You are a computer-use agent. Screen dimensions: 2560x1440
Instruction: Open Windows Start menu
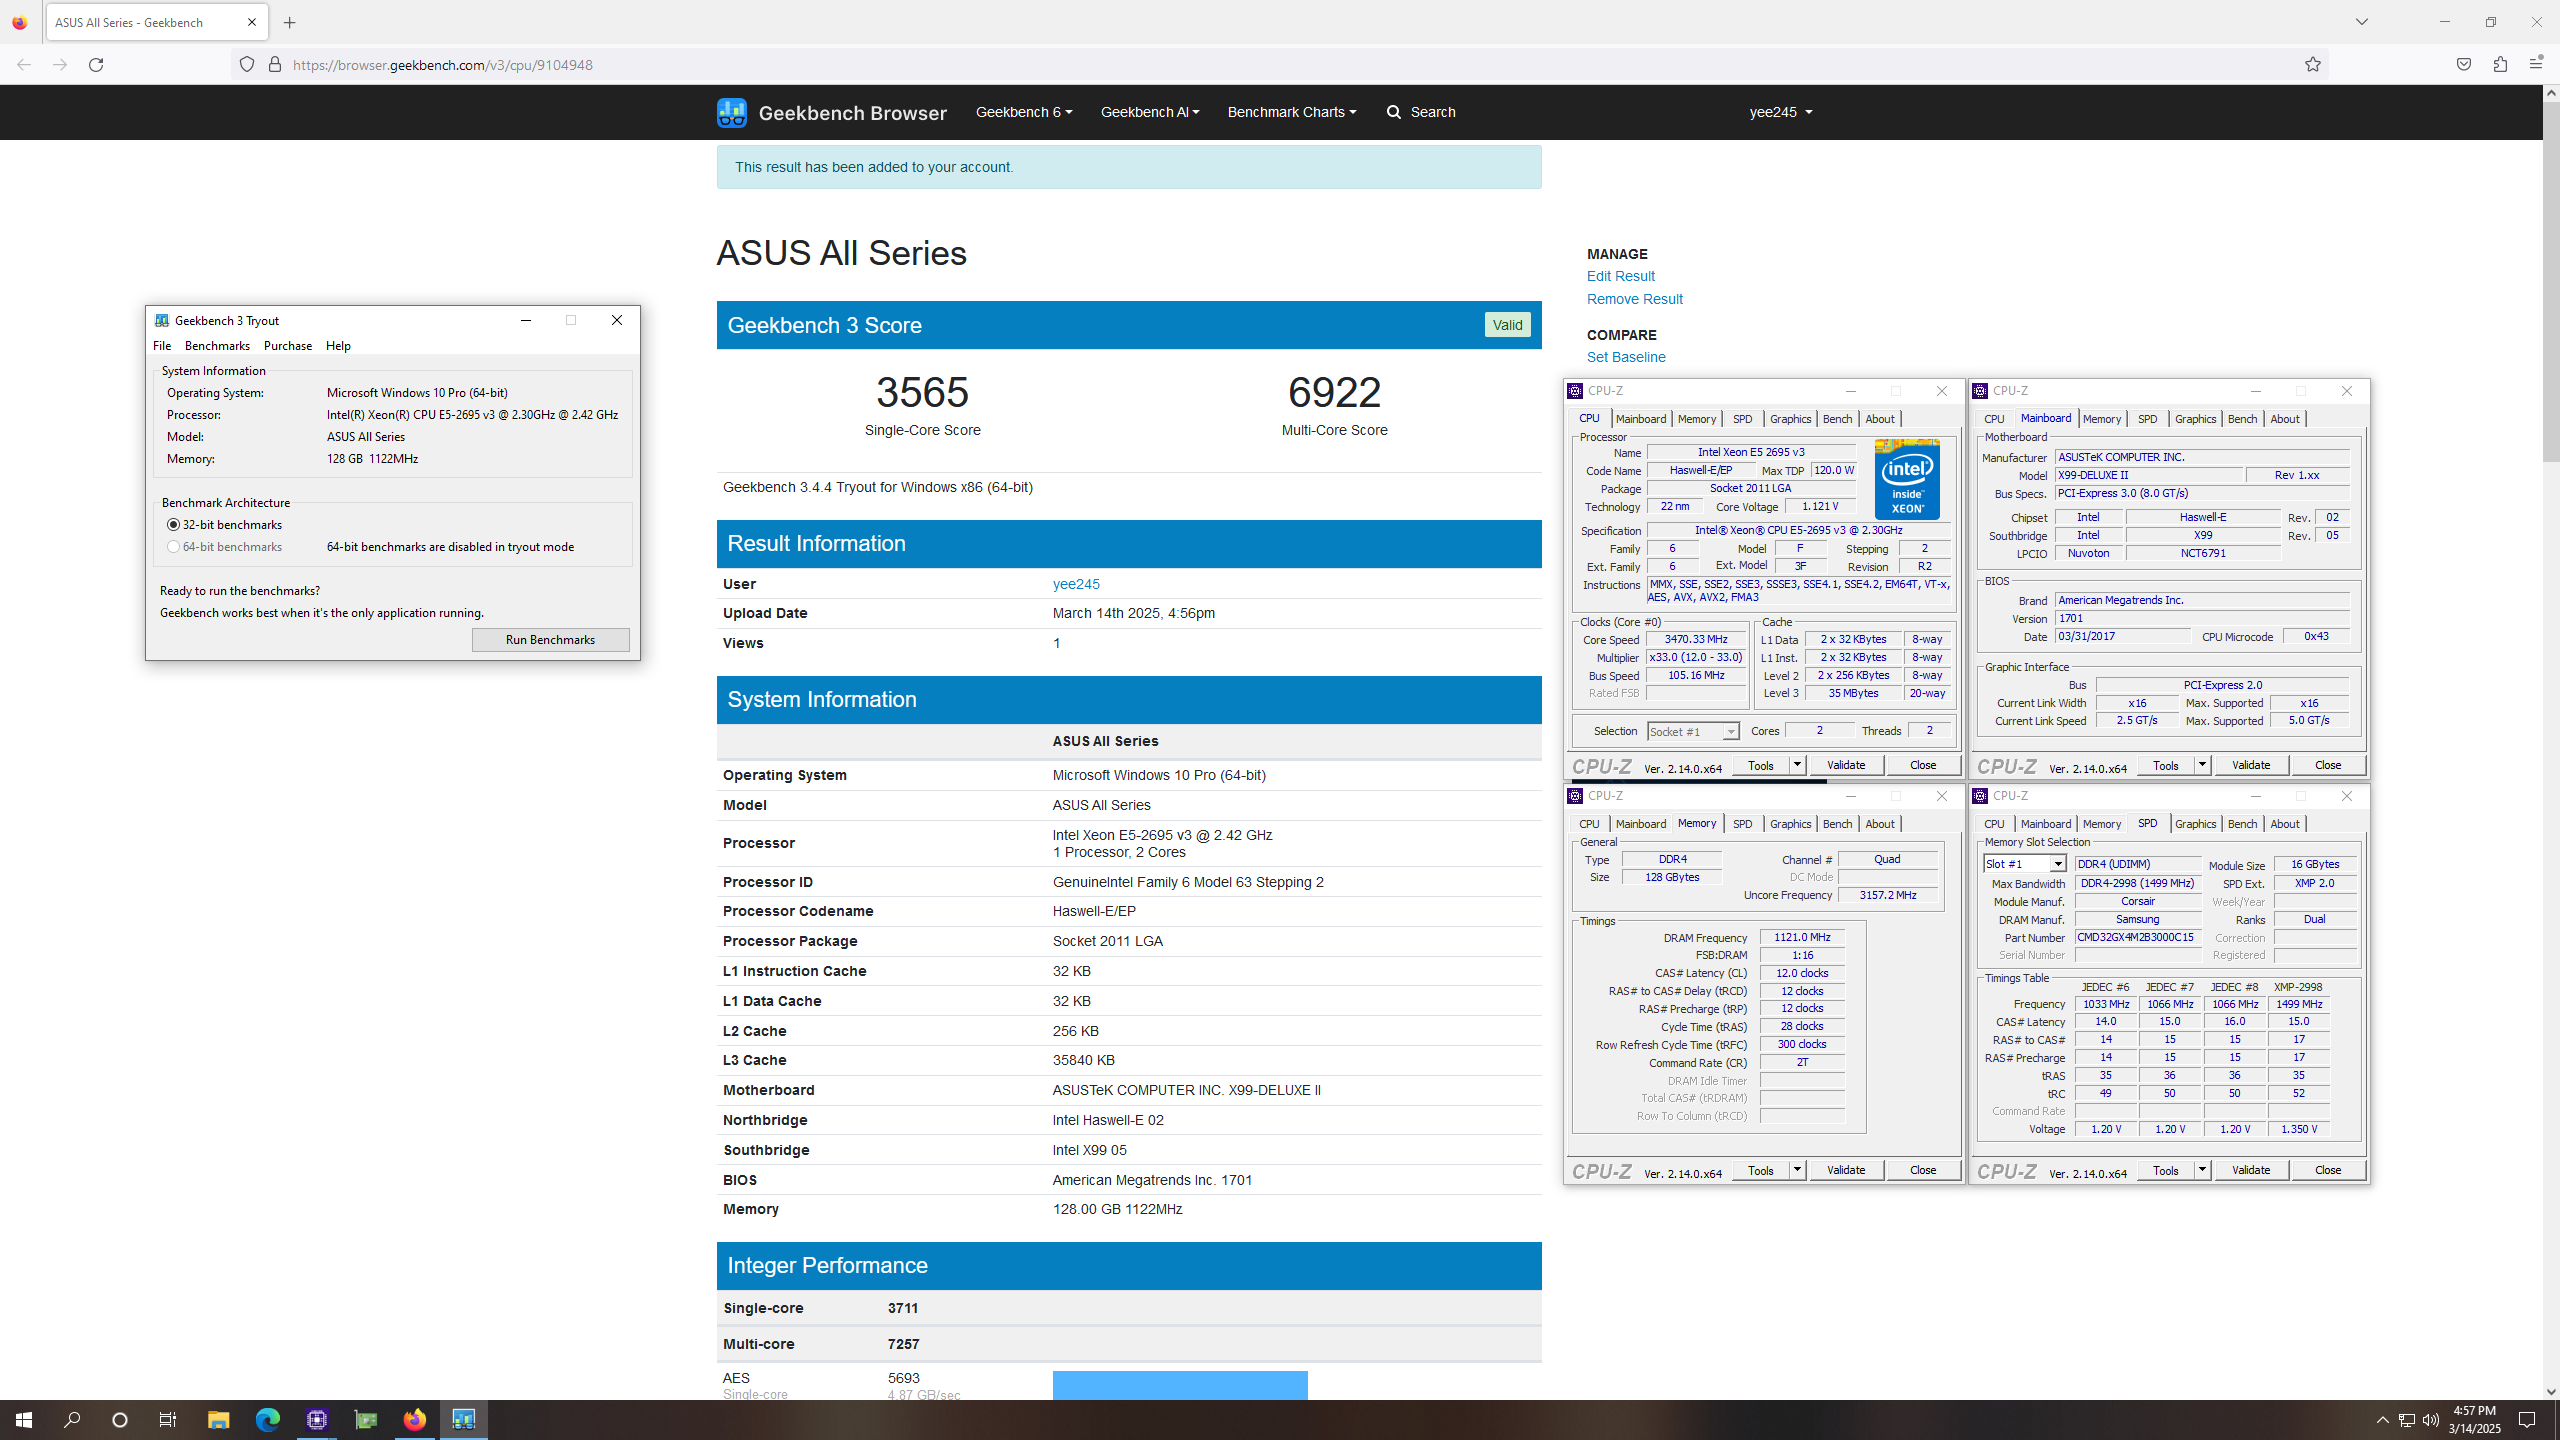coord(24,1420)
